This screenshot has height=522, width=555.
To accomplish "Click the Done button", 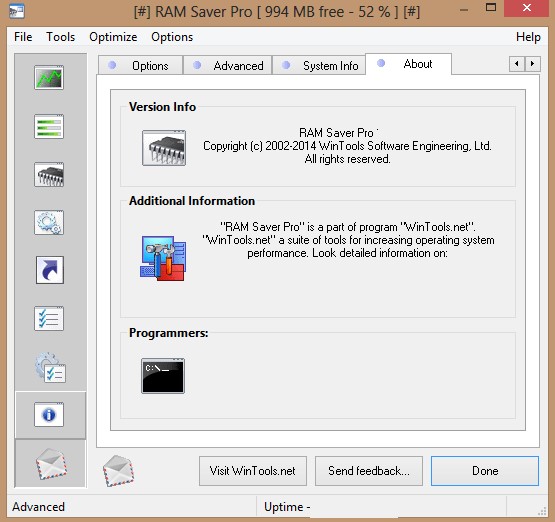I will click(485, 471).
